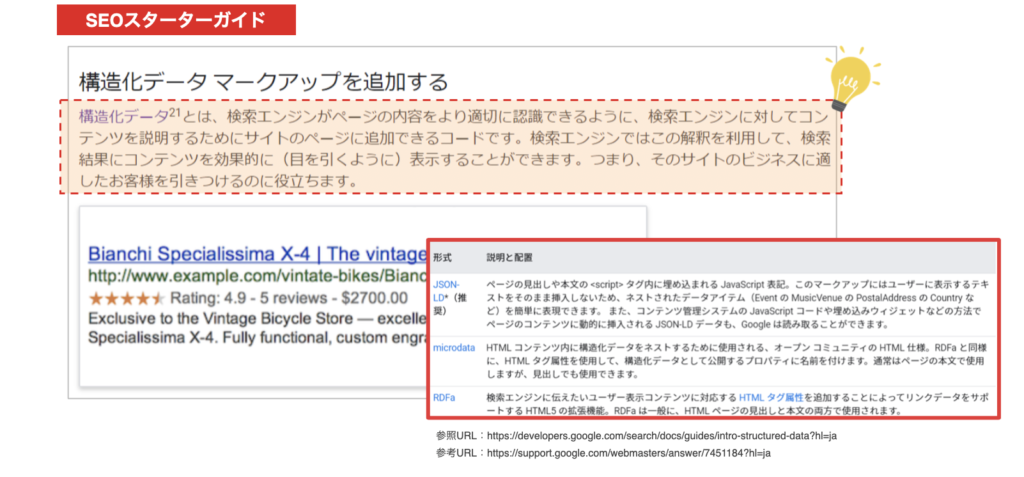Click the Rating: 4.9 - 5 reviews text
Screen dimensions: 1024x477
[289, 298]
